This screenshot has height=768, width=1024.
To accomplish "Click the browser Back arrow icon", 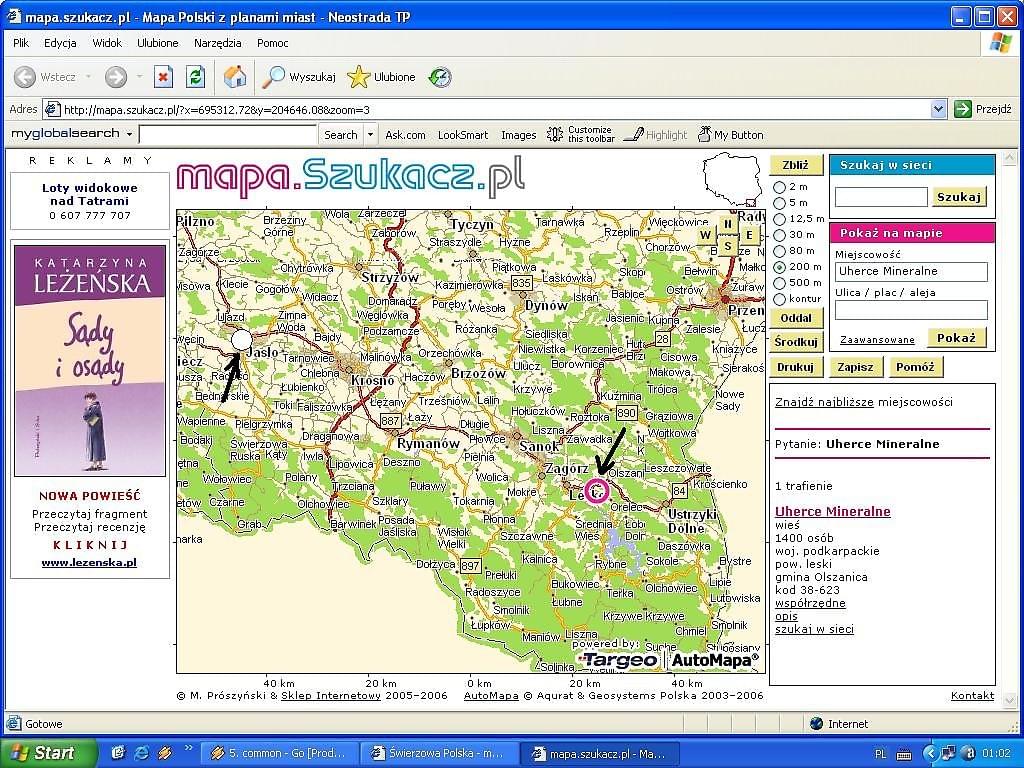I will coord(25,77).
